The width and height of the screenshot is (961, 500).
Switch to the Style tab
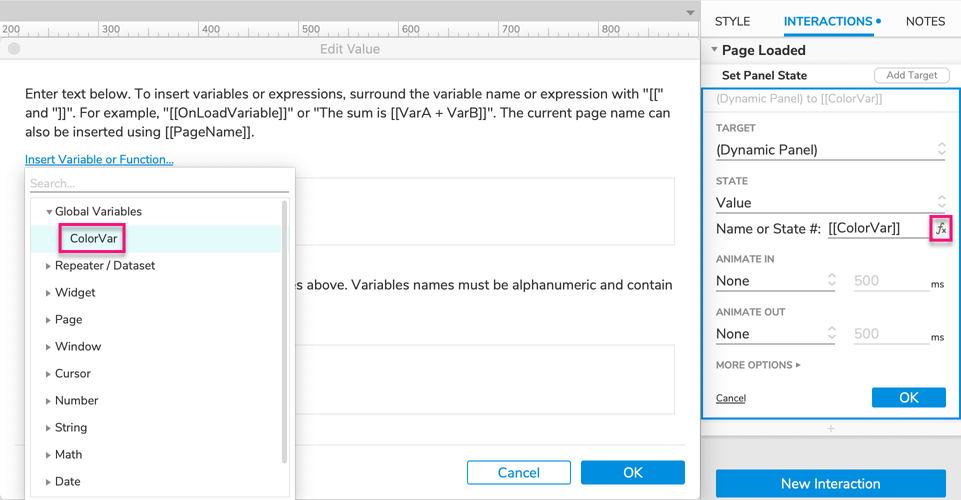[732, 21]
